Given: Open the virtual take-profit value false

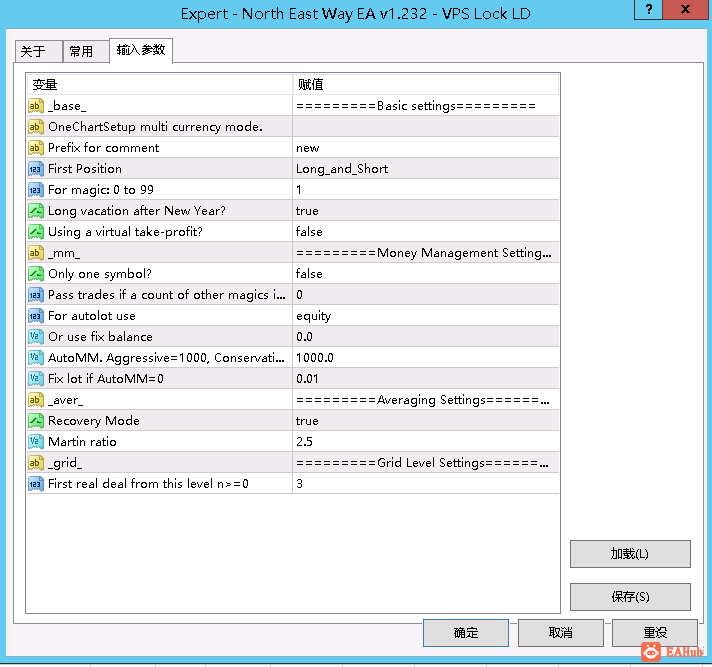Looking at the screenshot, I should pyautogui.click(x=425, y=232).
